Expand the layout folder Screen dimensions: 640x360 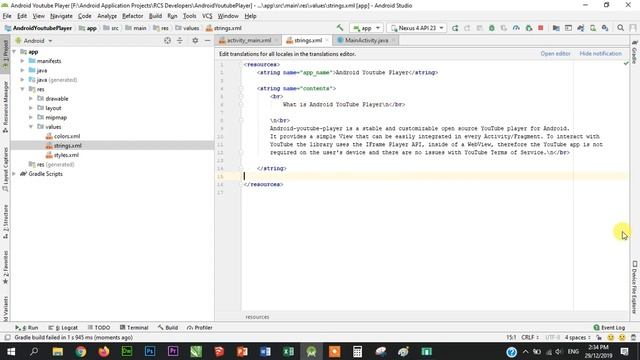[31, 108]
